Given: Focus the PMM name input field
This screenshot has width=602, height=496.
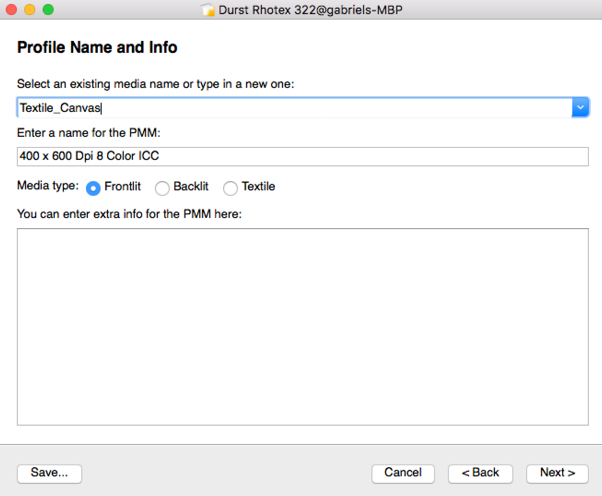Looking at the screenshot, I should click(303, 156).
